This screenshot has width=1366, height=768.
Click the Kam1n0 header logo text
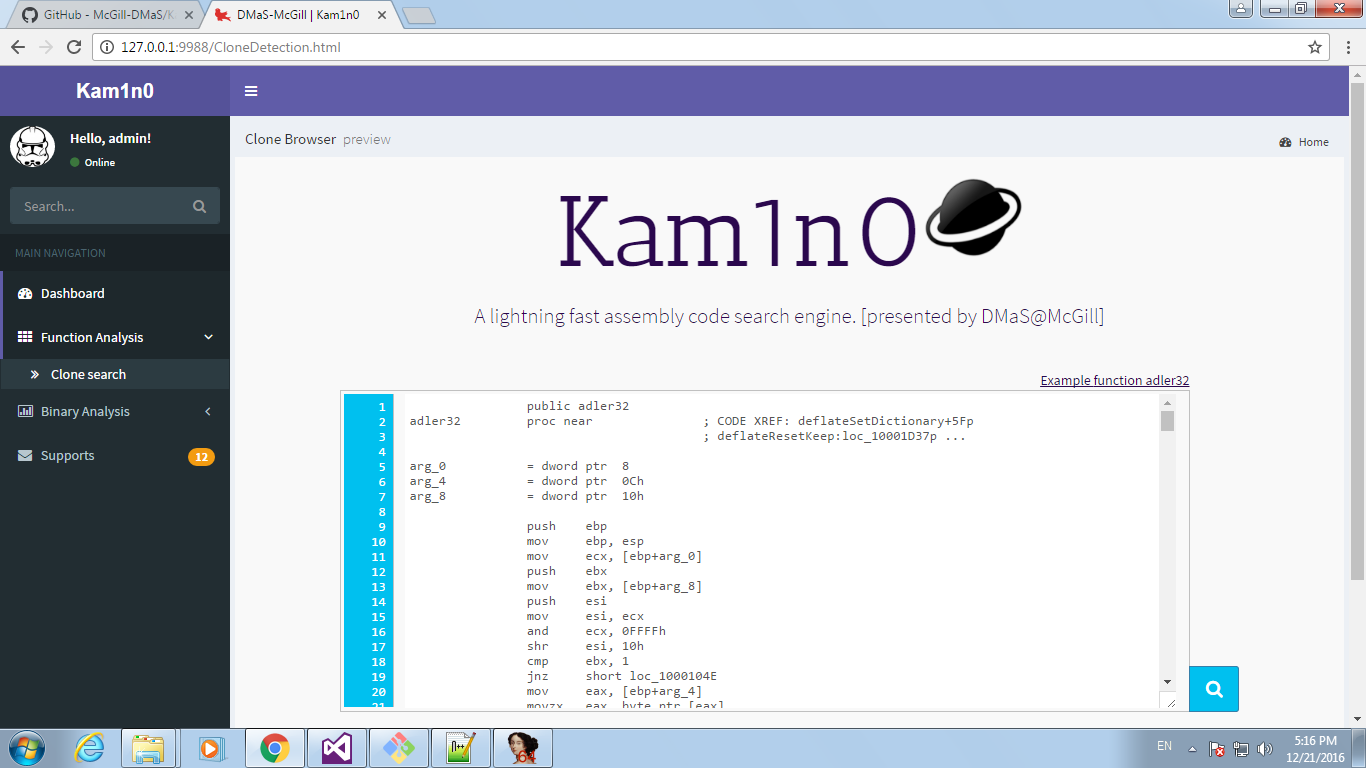115,91
